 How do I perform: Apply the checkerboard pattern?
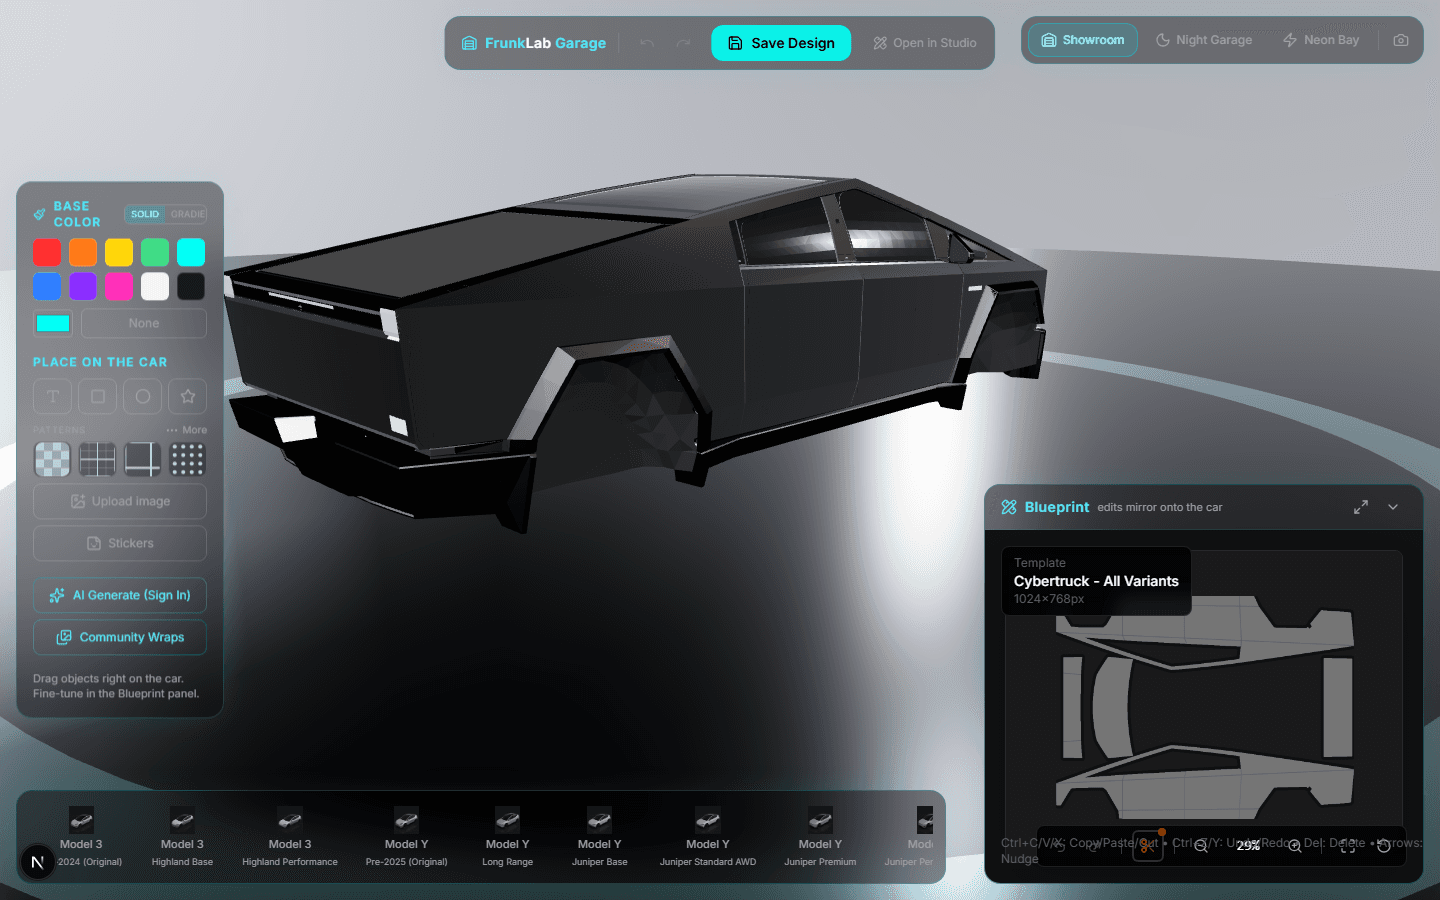[x=53, y=459]
